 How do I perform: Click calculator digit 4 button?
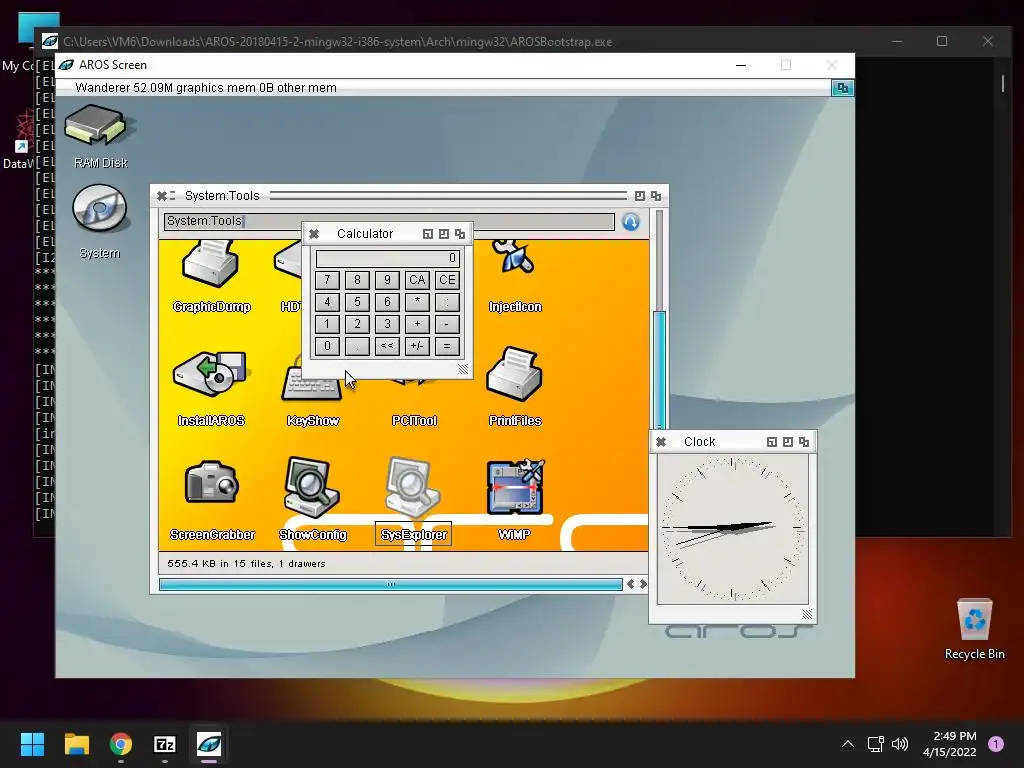327,302
